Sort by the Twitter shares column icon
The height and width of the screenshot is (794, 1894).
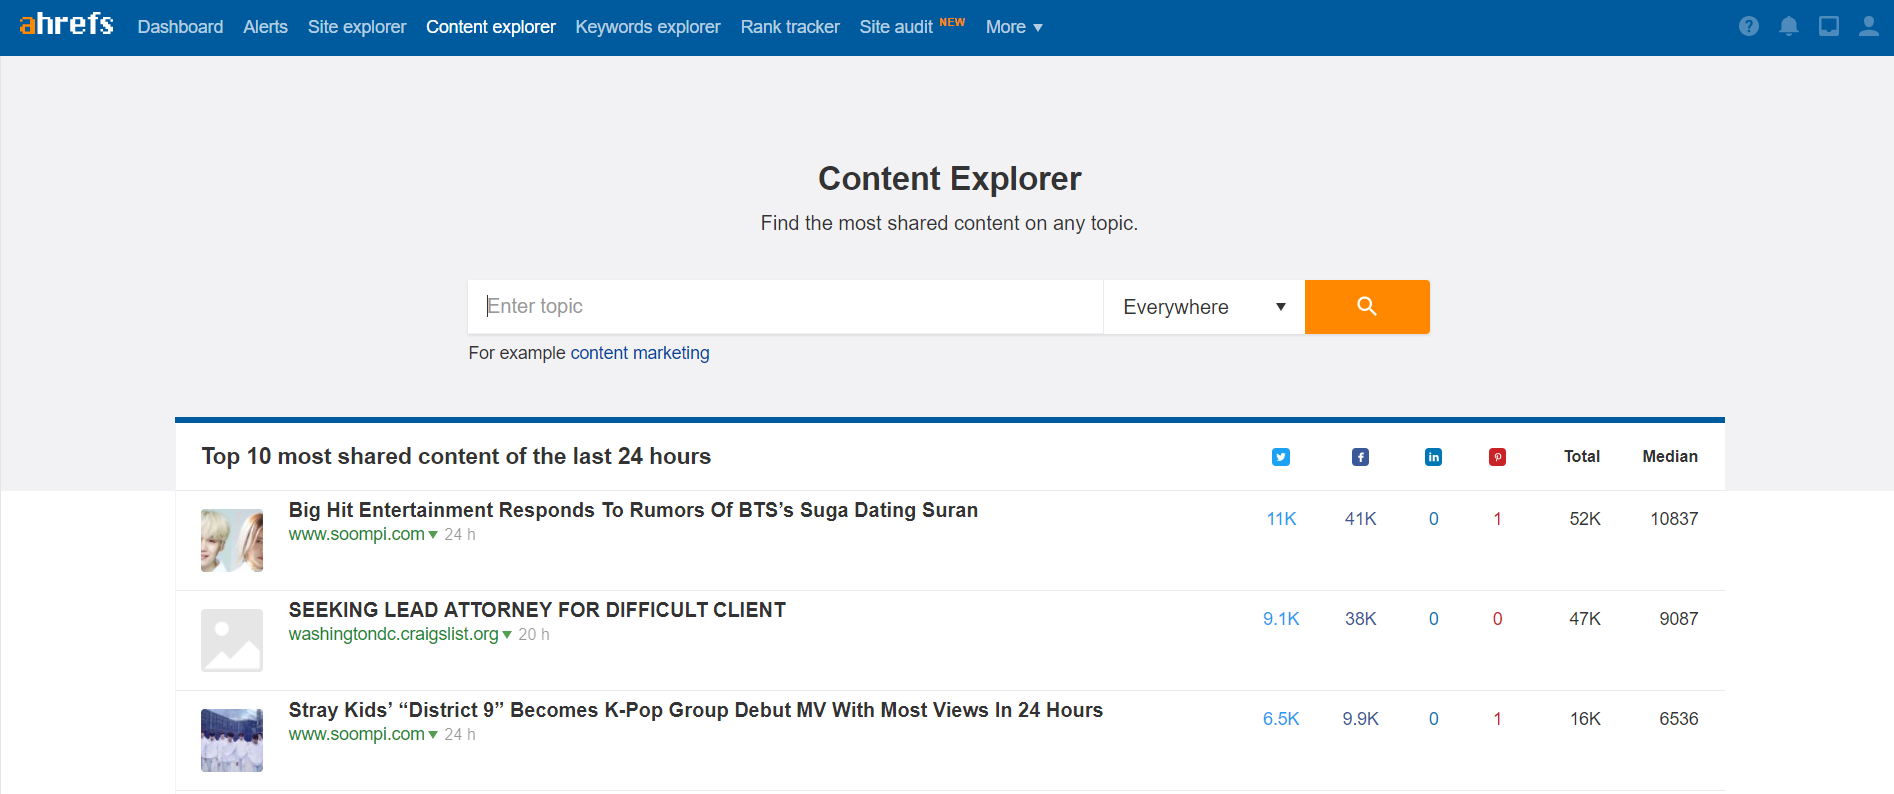(x=1280, y=457)
